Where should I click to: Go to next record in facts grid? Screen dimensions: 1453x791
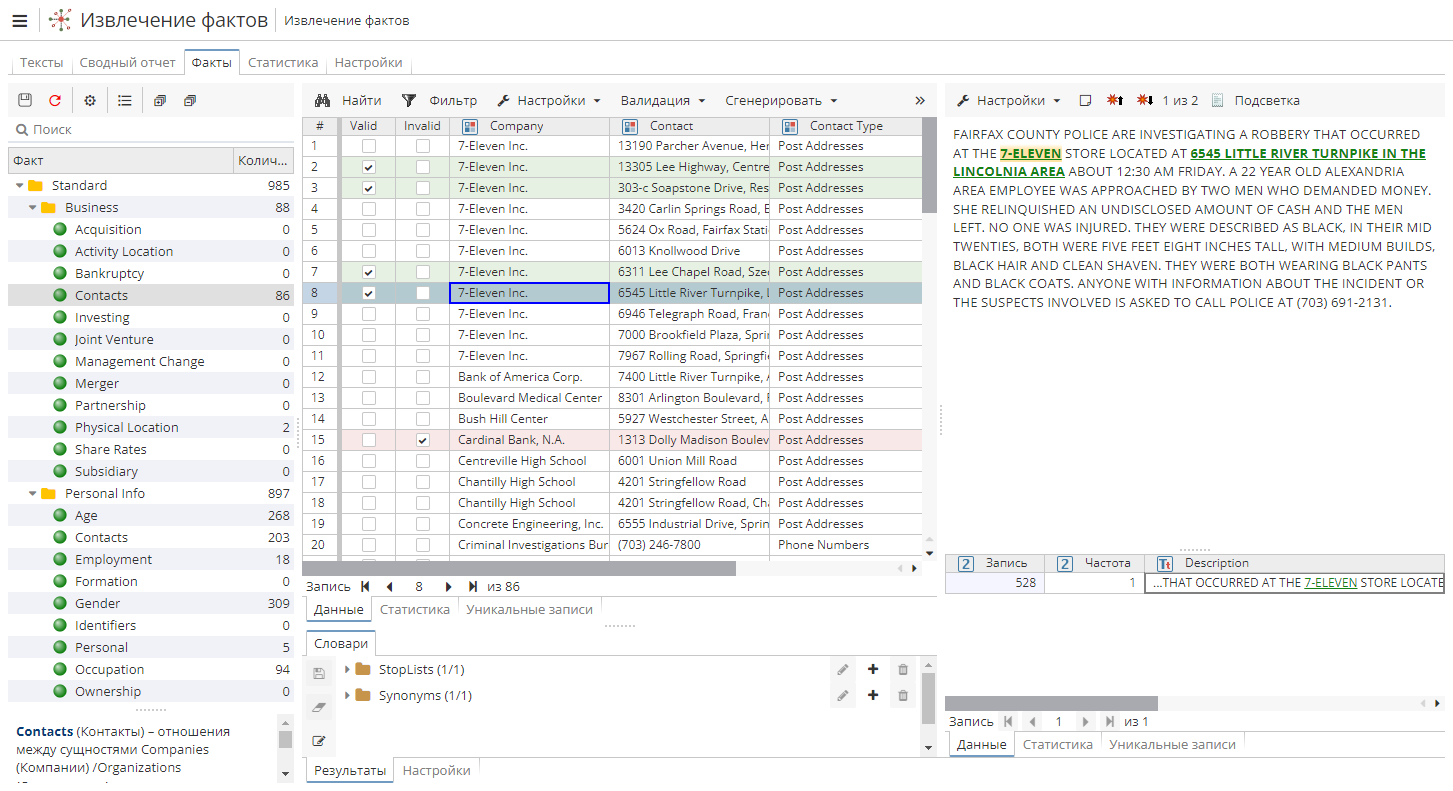coord(448,587)
